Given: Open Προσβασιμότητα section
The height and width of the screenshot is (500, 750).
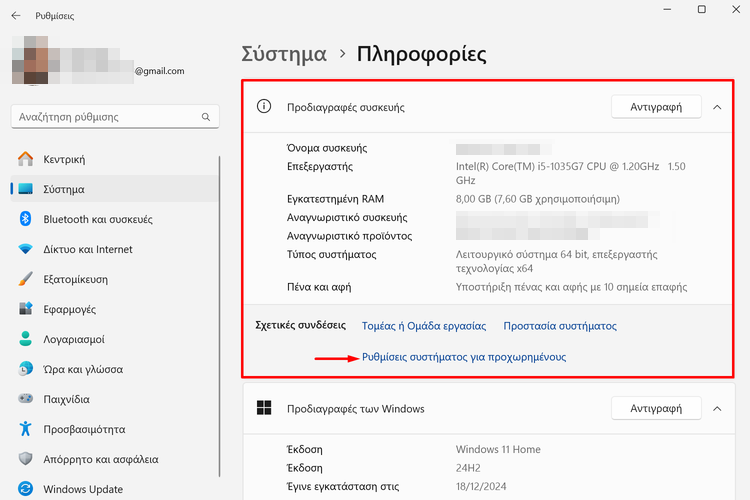Looking at the screenshot, I should (x=115, y=429).
